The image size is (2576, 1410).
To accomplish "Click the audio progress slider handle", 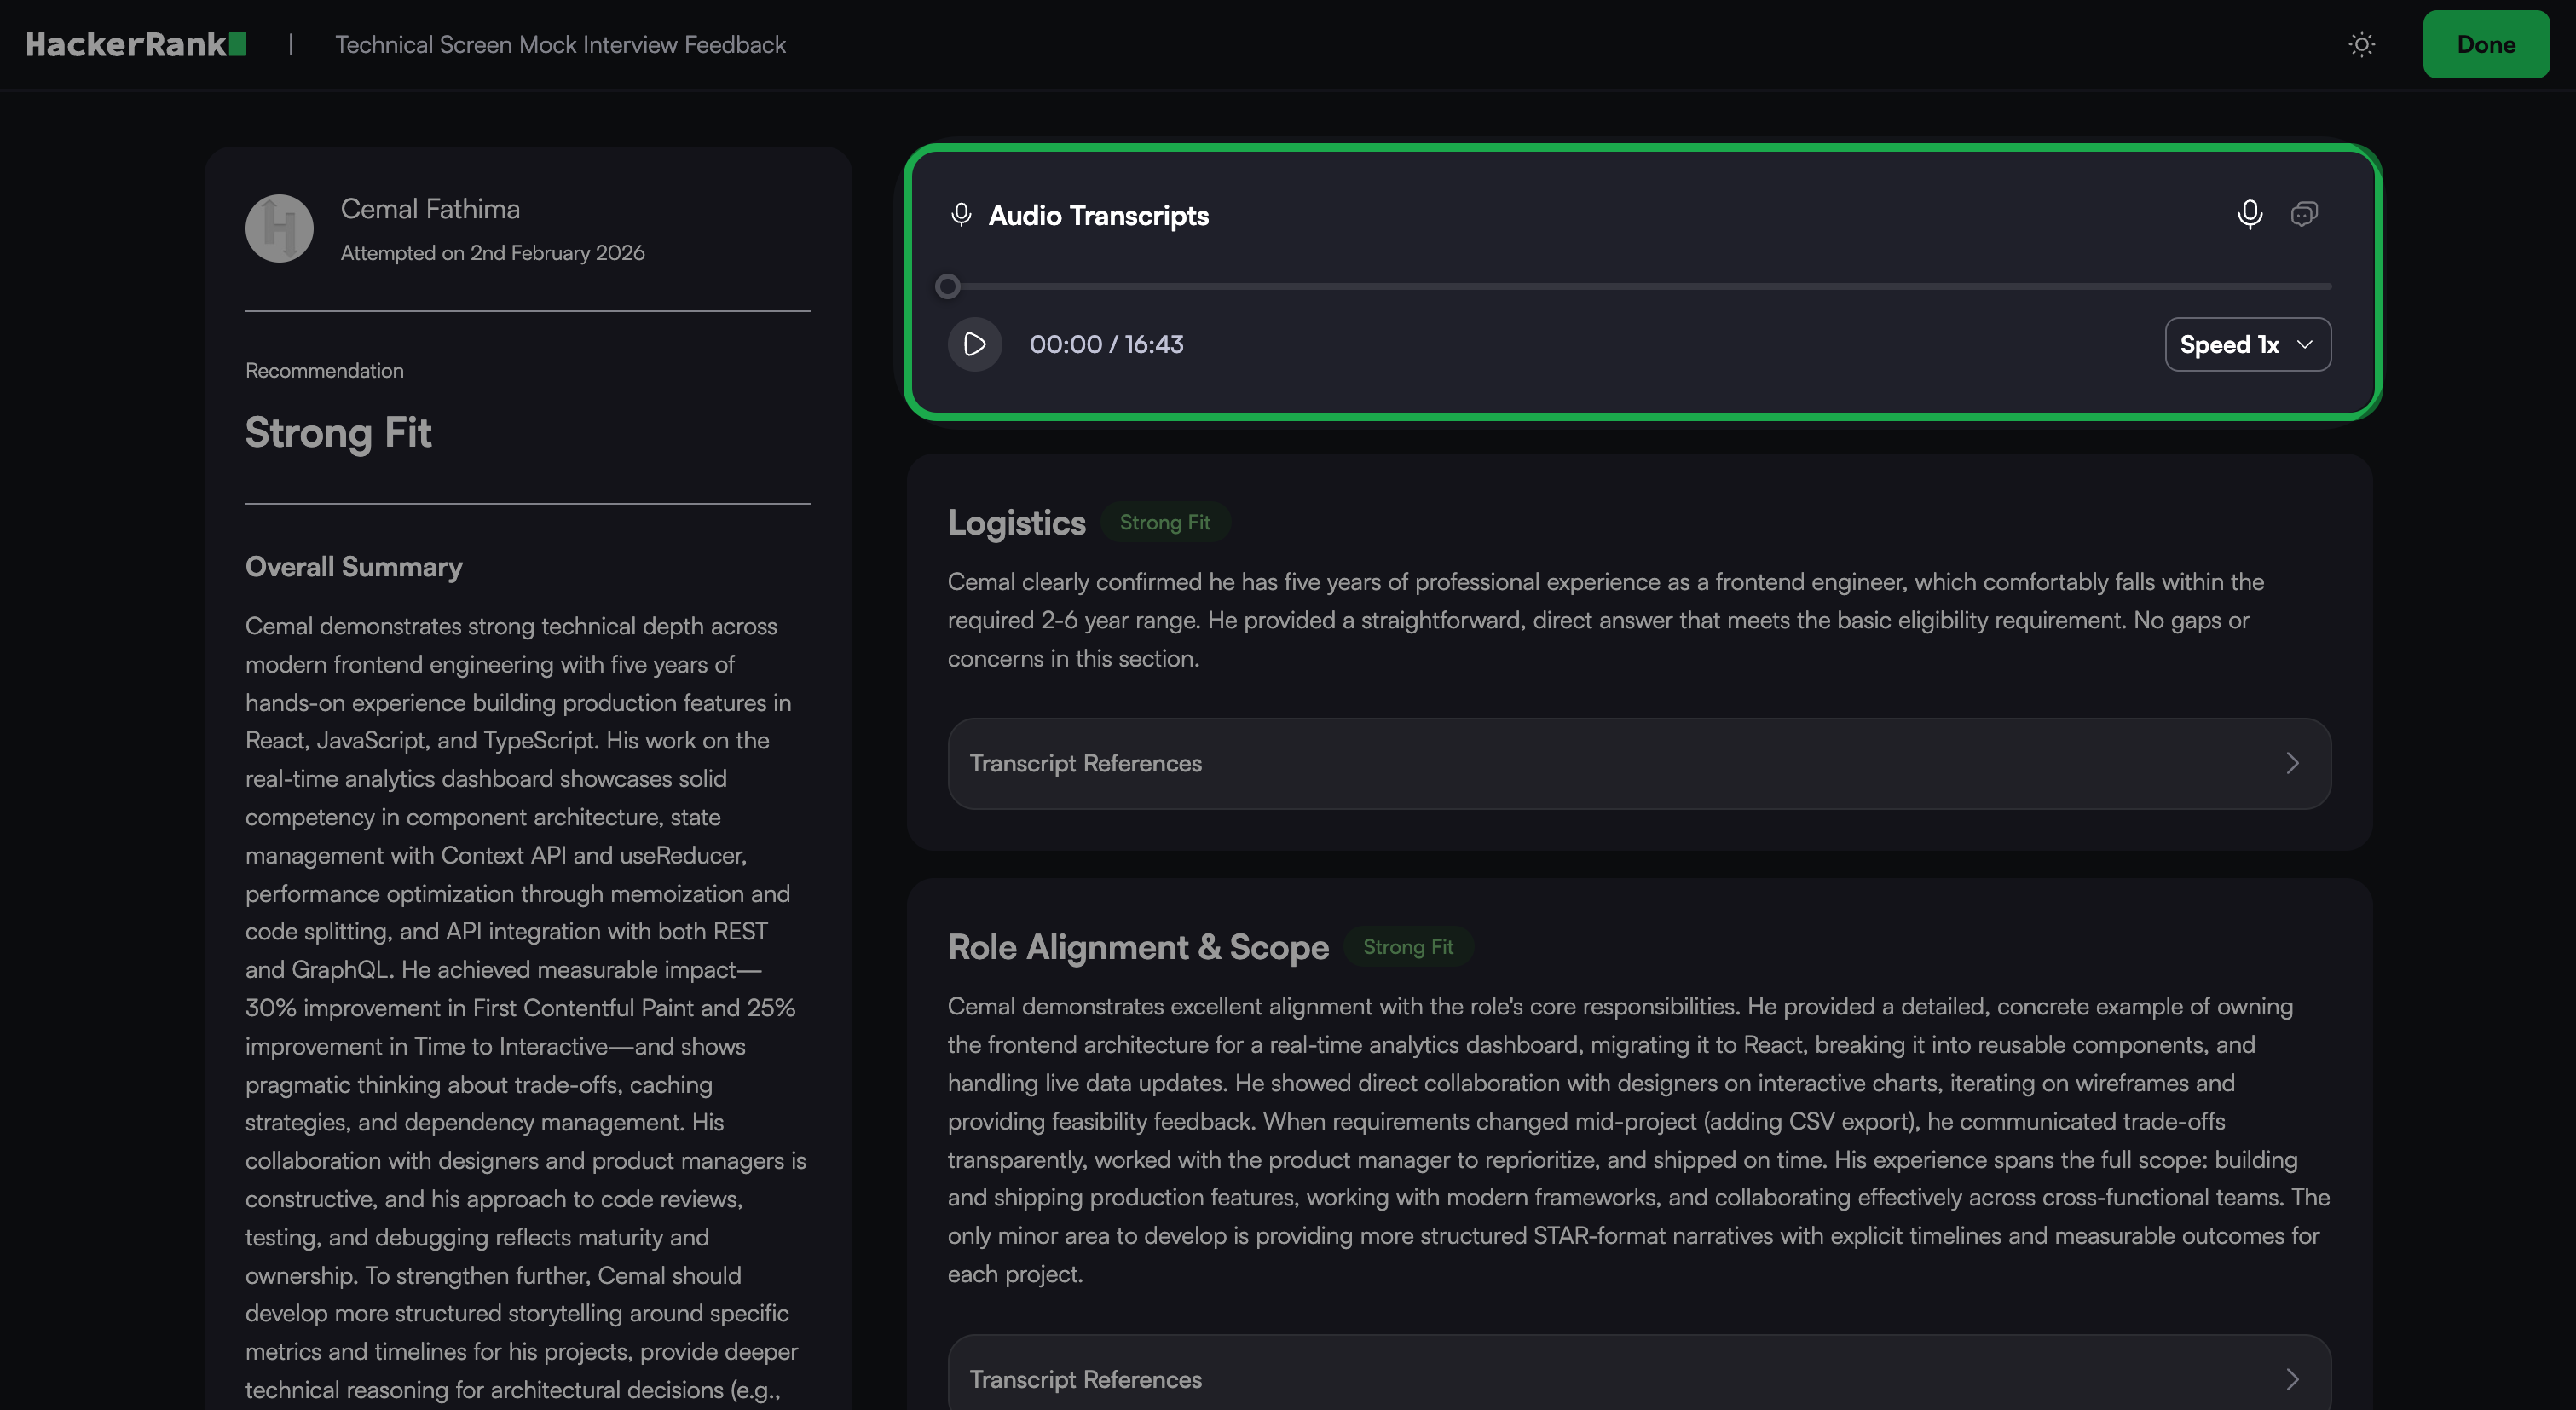I will [948, 287].
